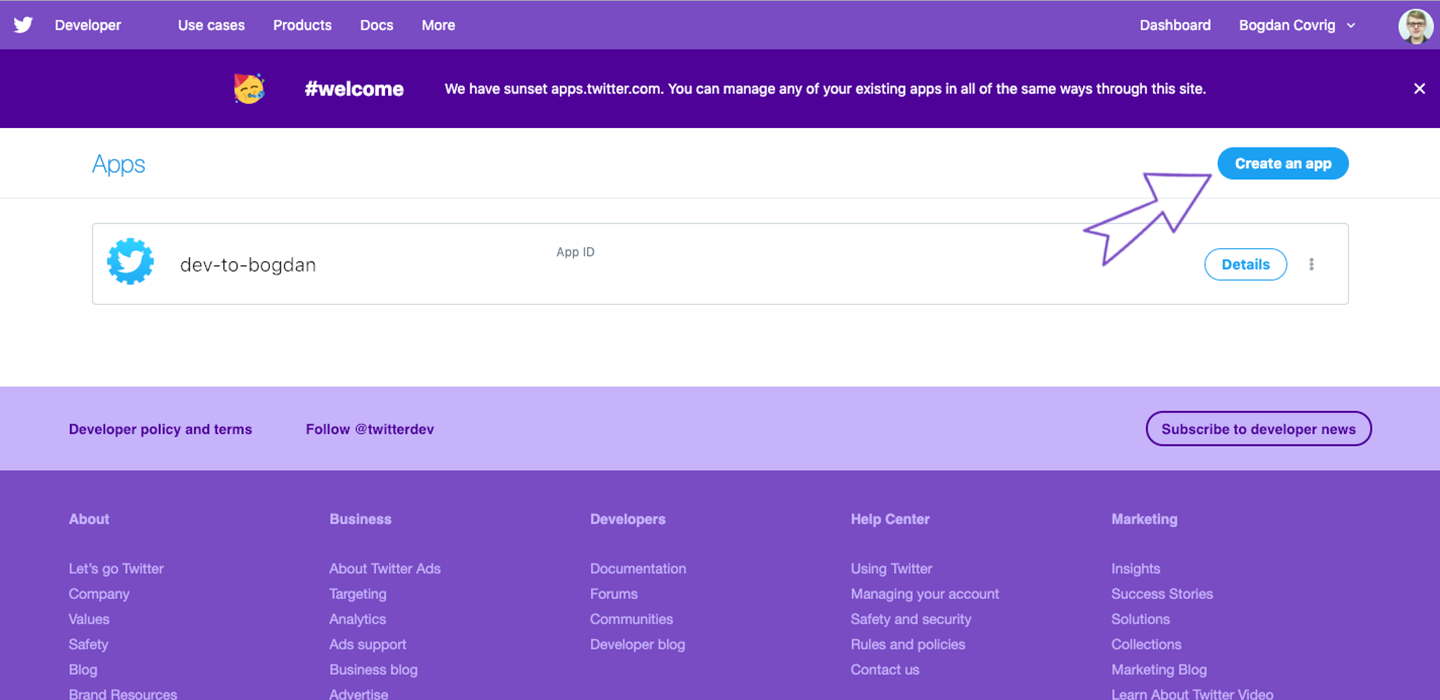Click the Create an app button
Image resolution: width=1440 pixels, height=700 pixels.
(x=1283, y=164)
